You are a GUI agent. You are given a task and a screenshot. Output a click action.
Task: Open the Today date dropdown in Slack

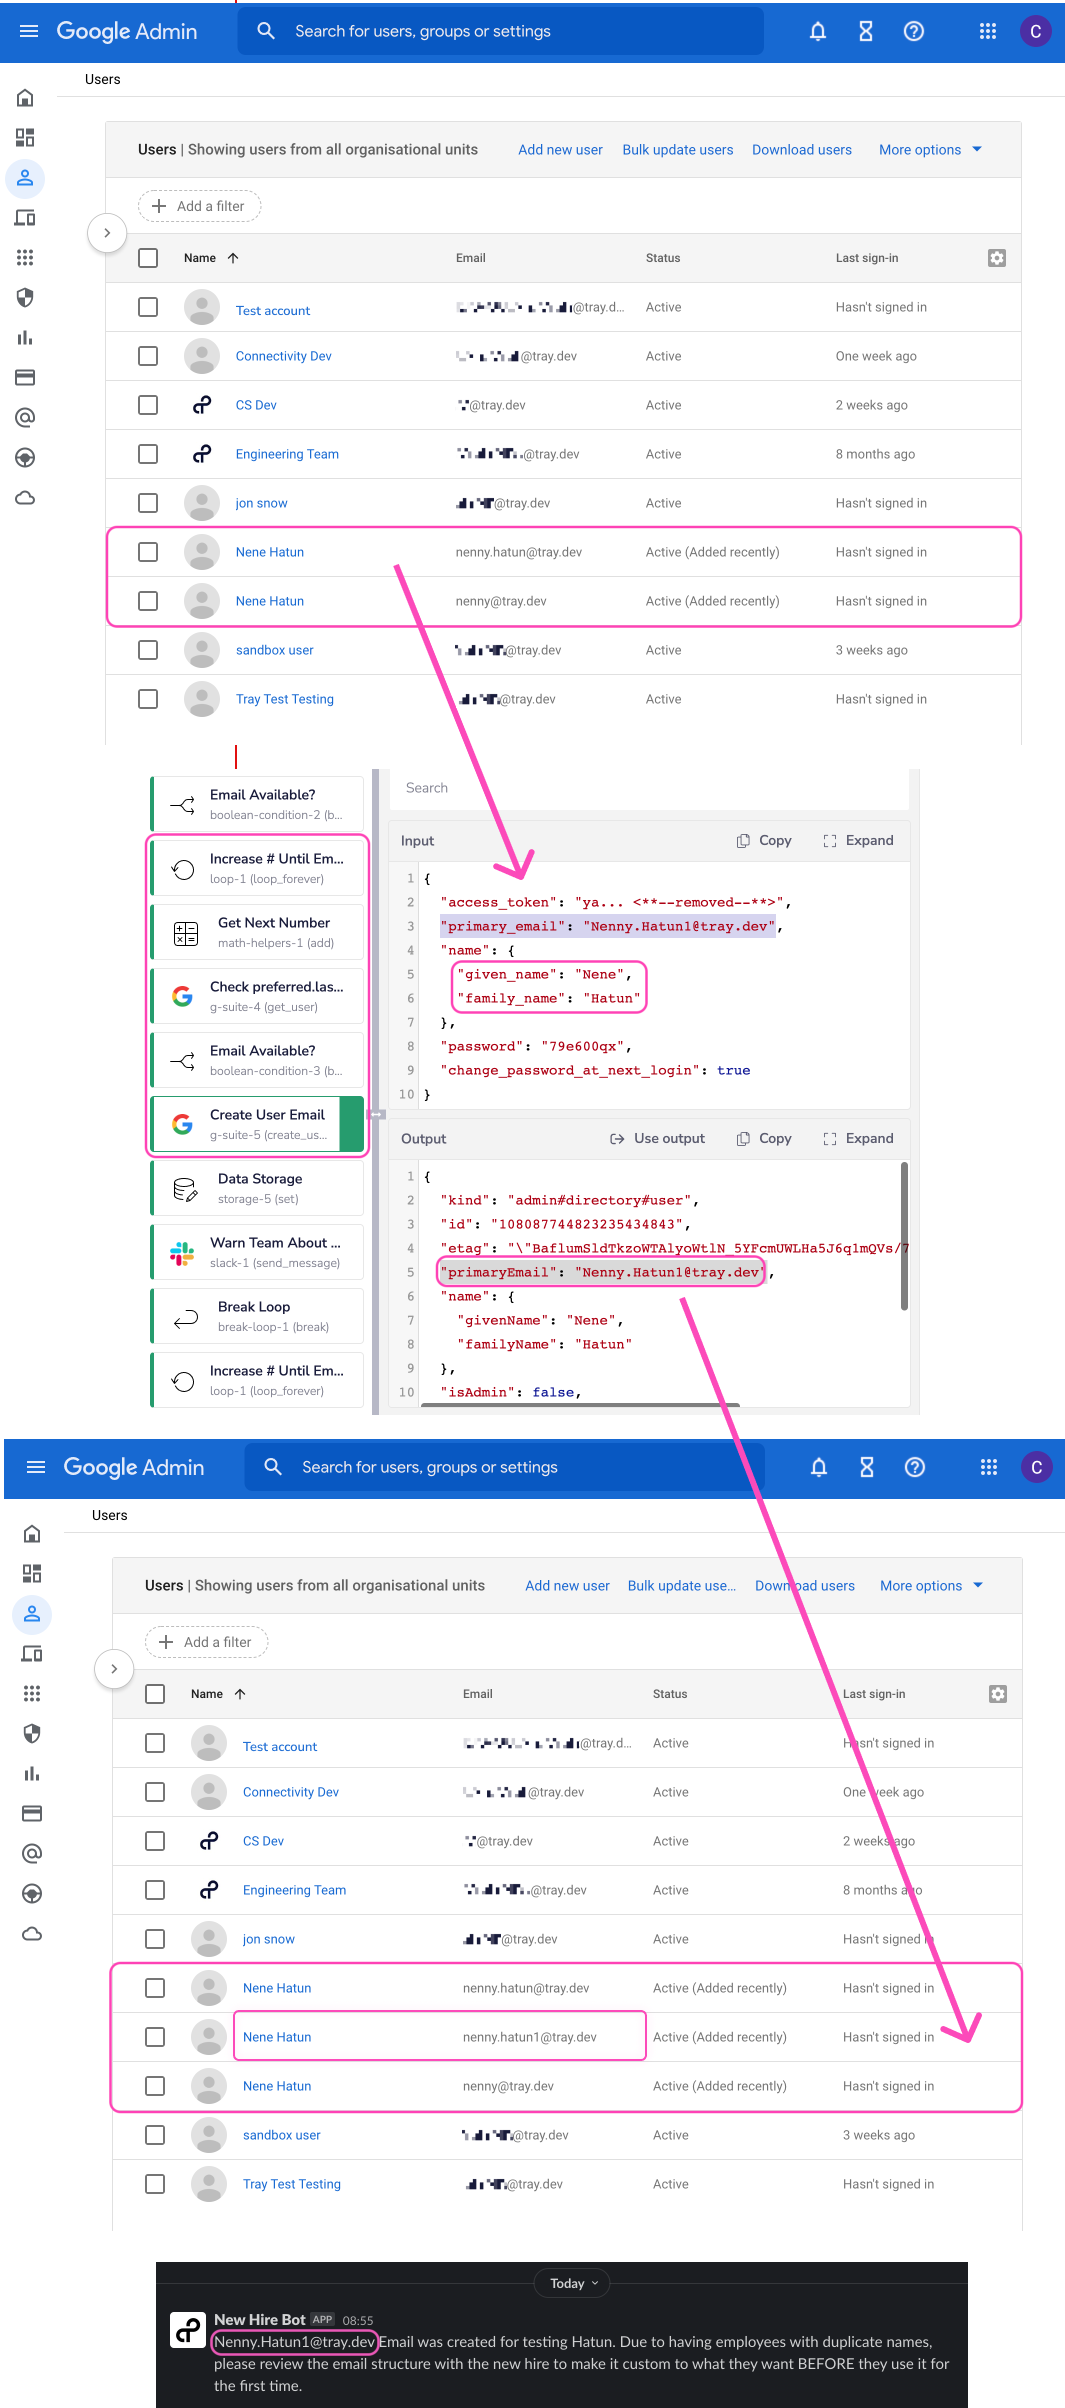(x=574, y=2283)
